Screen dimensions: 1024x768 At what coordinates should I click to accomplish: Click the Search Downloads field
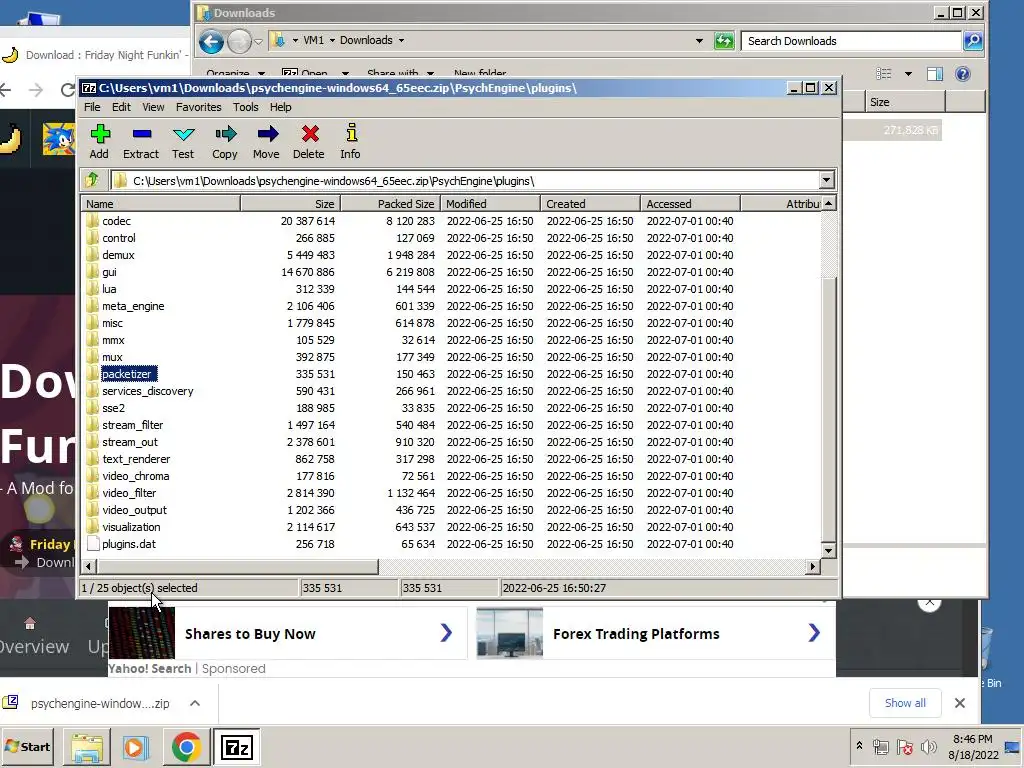[x=852, y=40]
